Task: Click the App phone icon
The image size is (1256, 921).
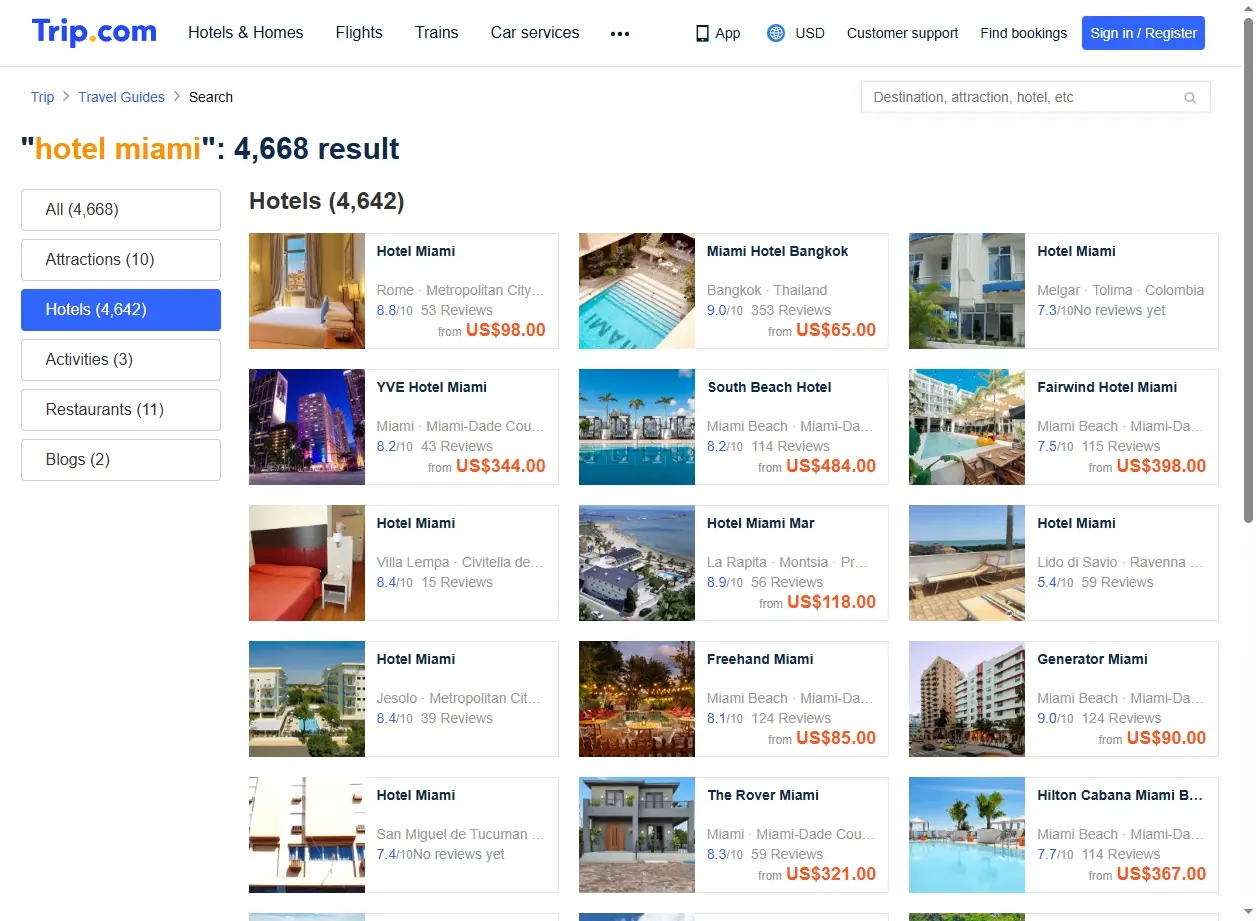Action: click(702, 33)
